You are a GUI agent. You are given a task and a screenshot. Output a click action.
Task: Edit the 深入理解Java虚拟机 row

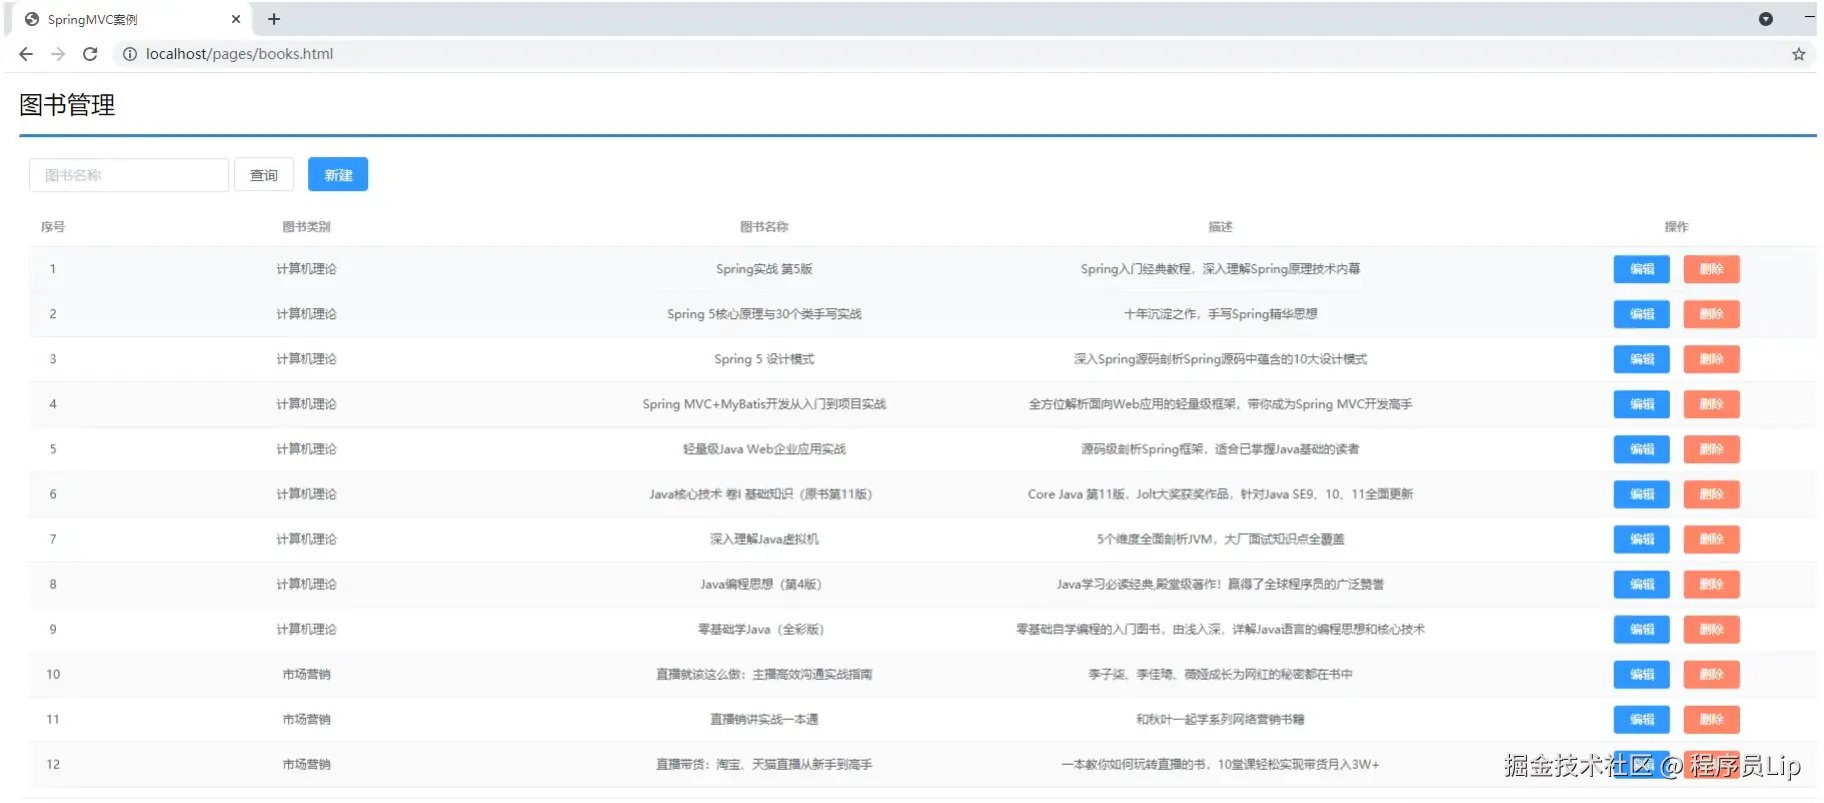[1642, 539]
